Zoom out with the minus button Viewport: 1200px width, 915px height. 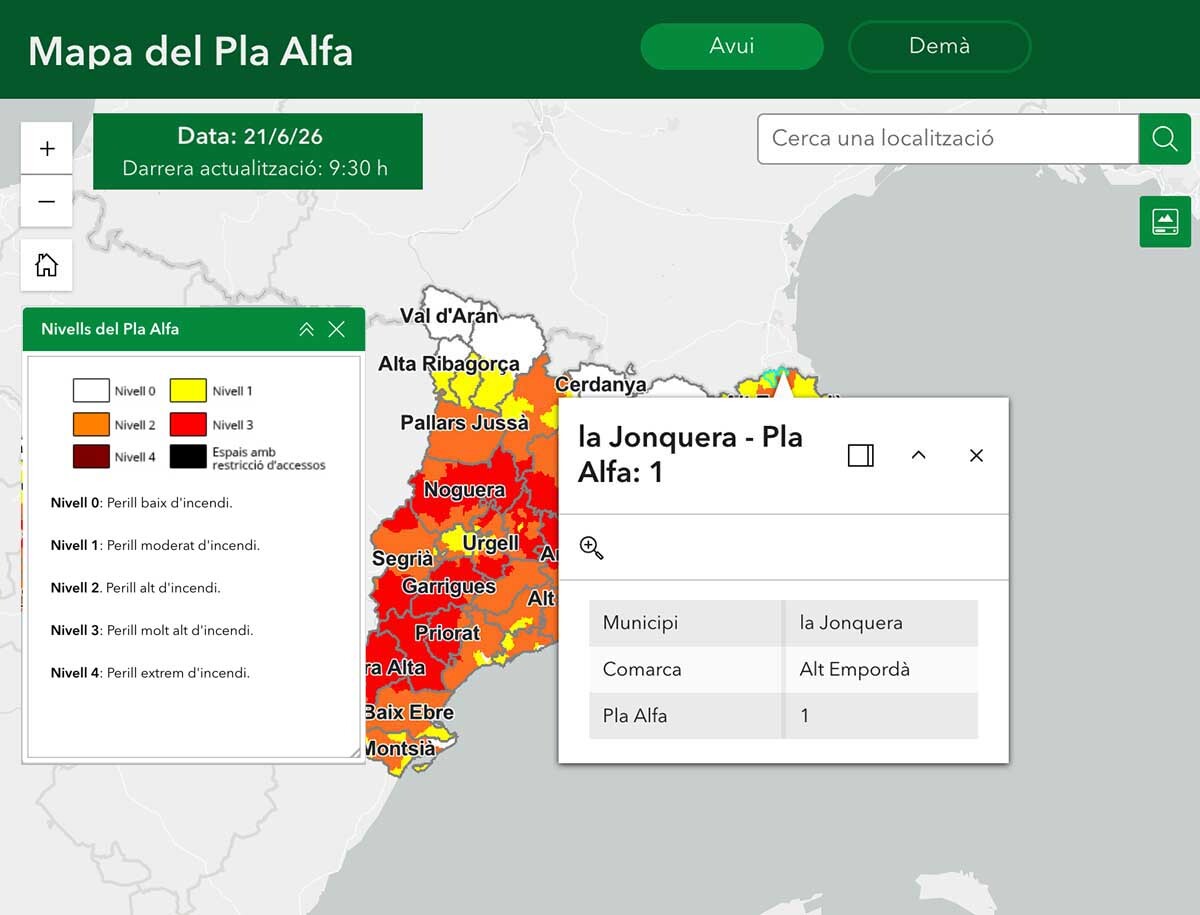[x=46, y=201]
